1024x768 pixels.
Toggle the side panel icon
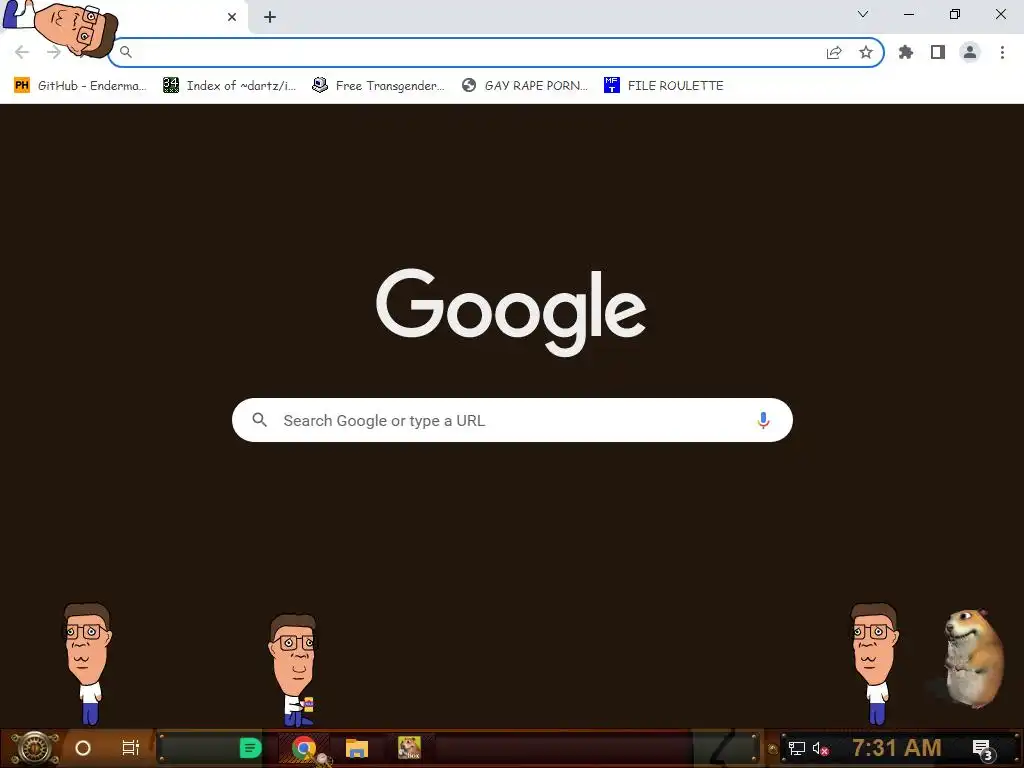click(938, 52)
